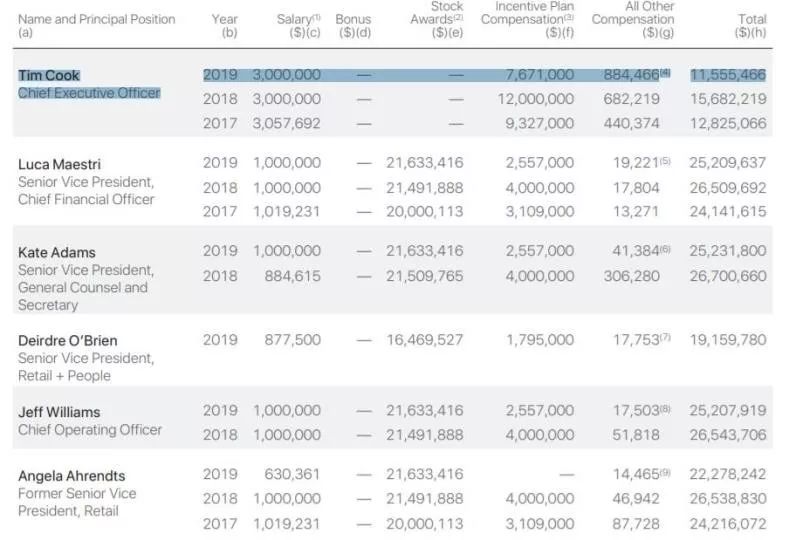Click the Total column header
This screenshot has height=540, width=796.
click(751, 19)
